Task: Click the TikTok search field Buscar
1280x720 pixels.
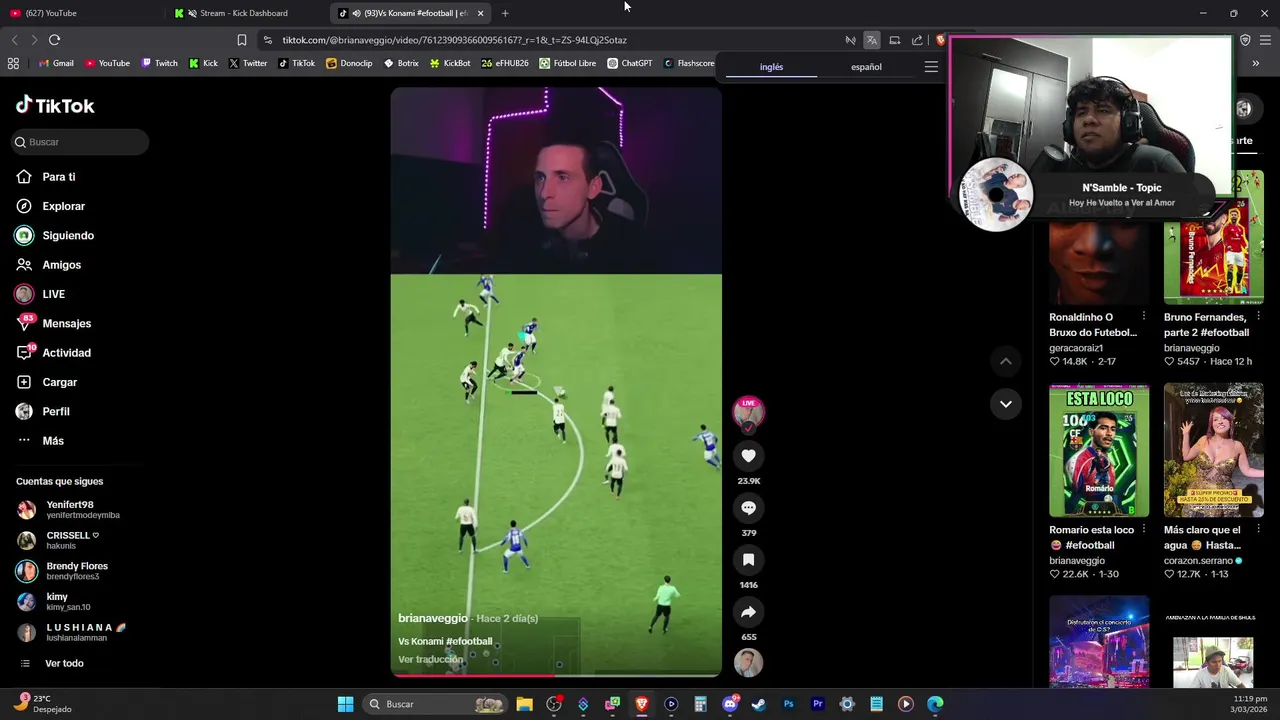Action: point(80,142)
